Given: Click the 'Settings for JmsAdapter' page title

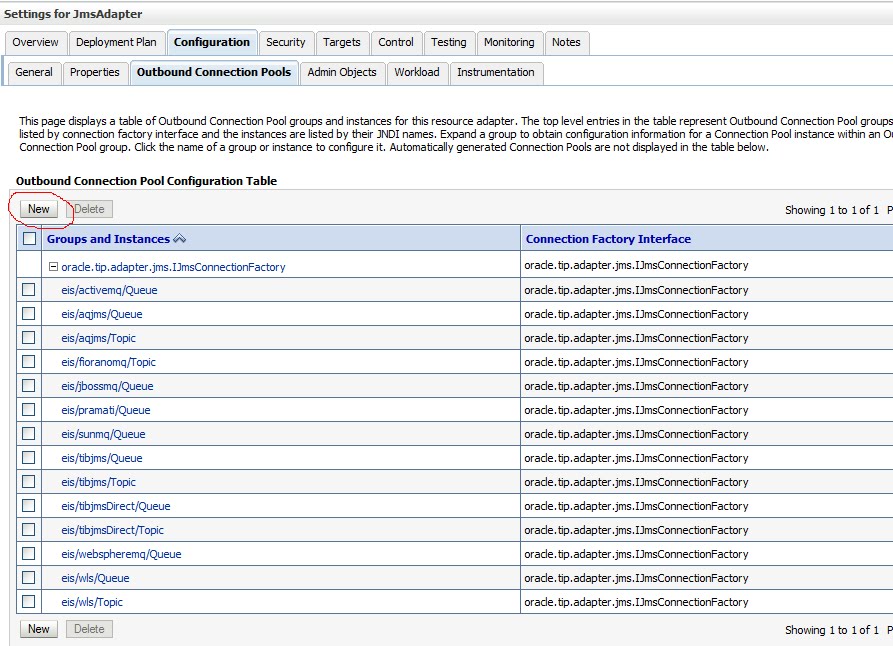Looking at the screenshot, I should tap(73, 14).
